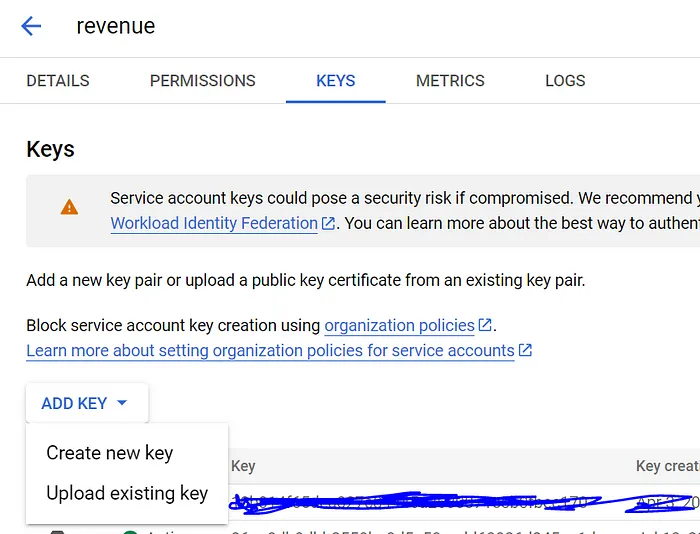
Task: Switch to the DETAILS tab
Action: click(x=58, y=81)
